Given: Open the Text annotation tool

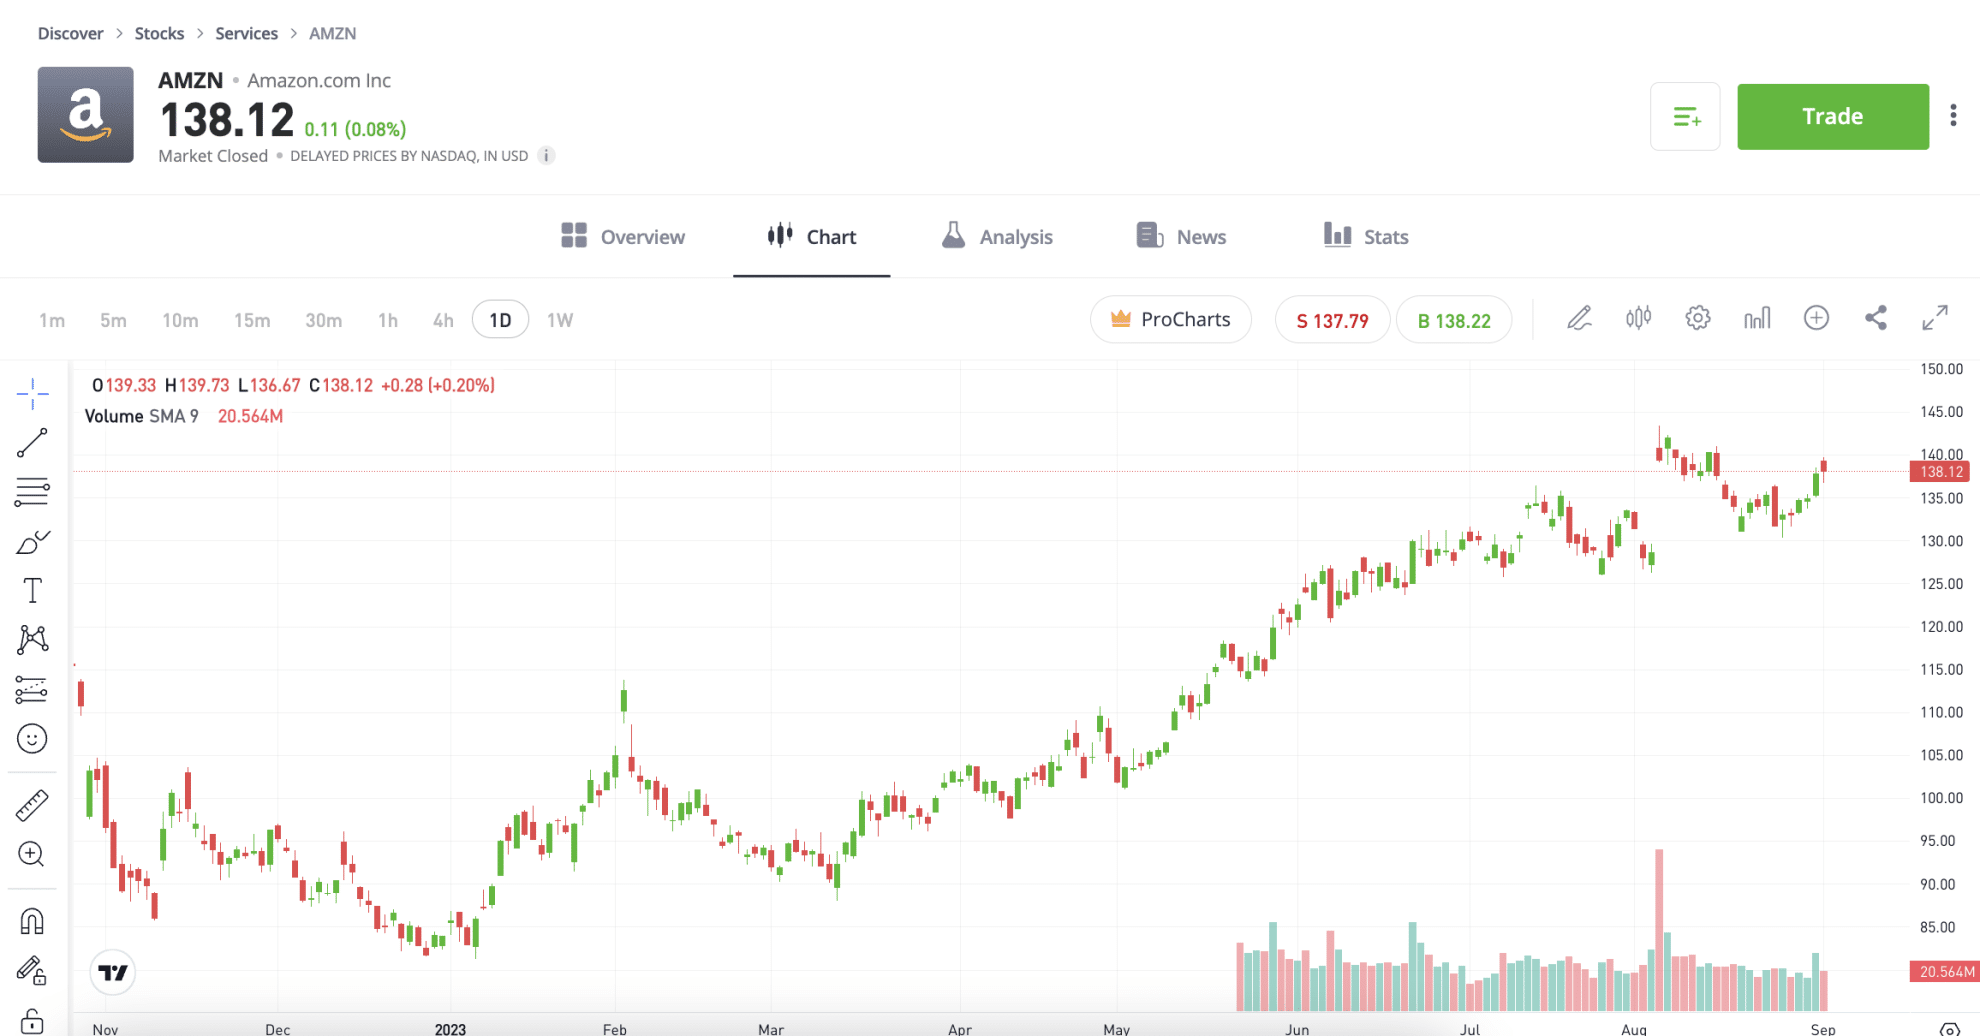Looking at the screenshot, I should point(33,590).
